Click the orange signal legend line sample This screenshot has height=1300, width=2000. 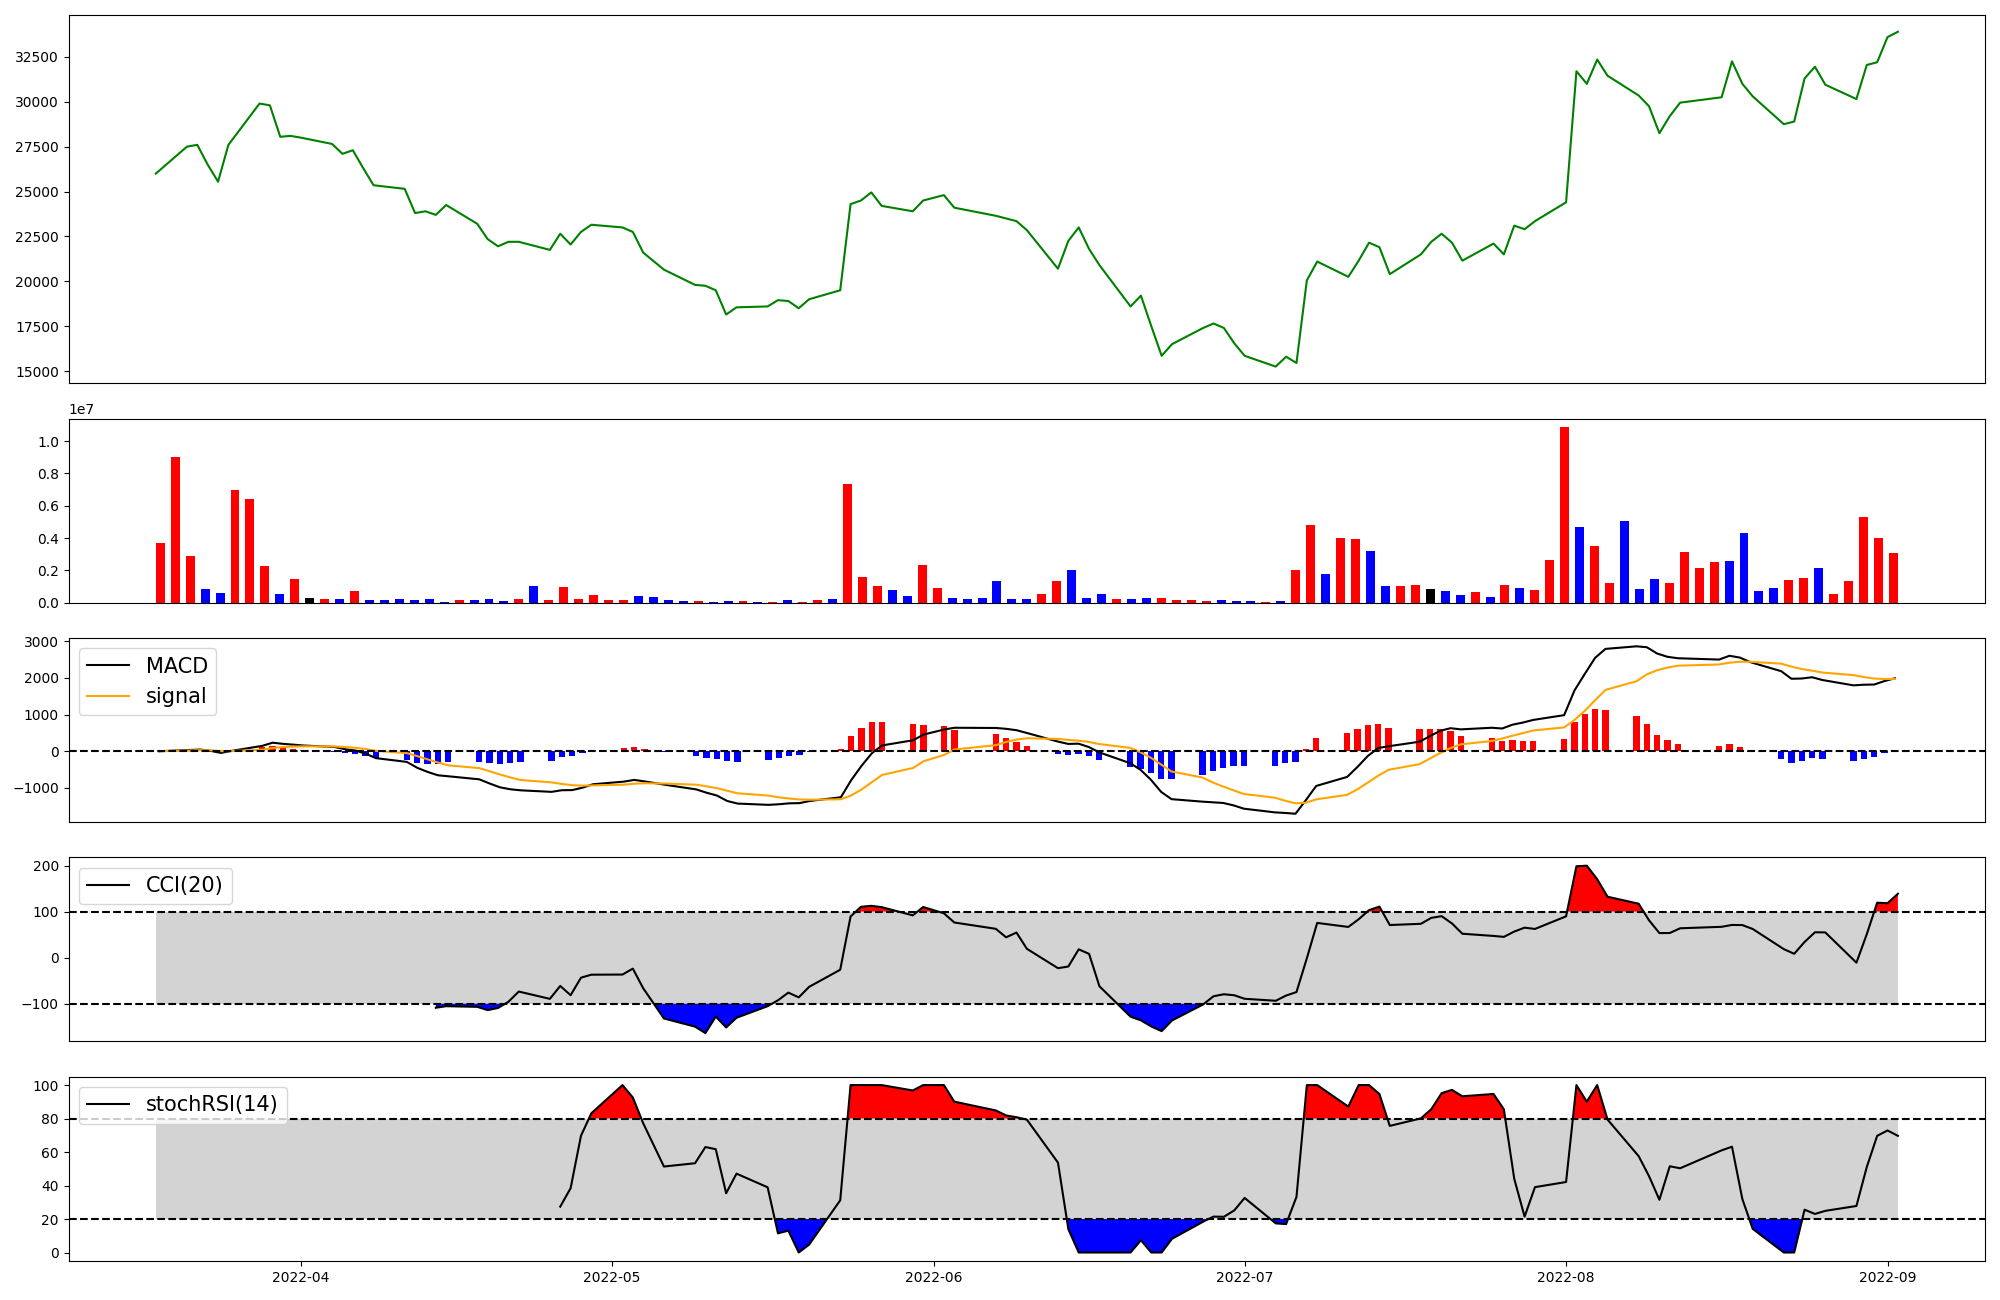pyautogui.click(x=108, y=696)
